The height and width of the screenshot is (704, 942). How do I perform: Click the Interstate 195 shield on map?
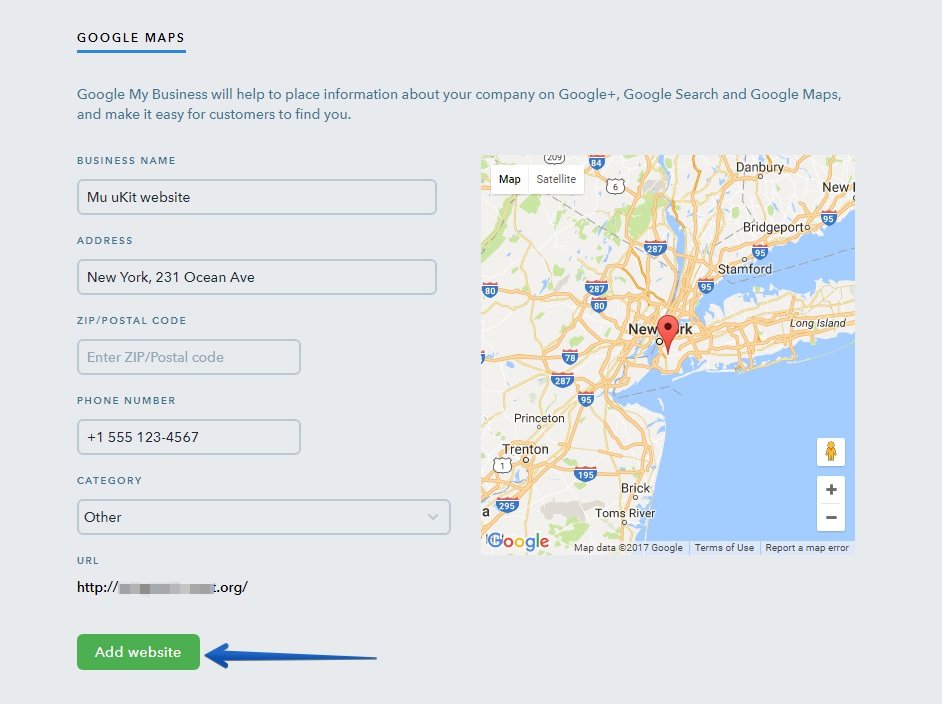tap(585, 474)
